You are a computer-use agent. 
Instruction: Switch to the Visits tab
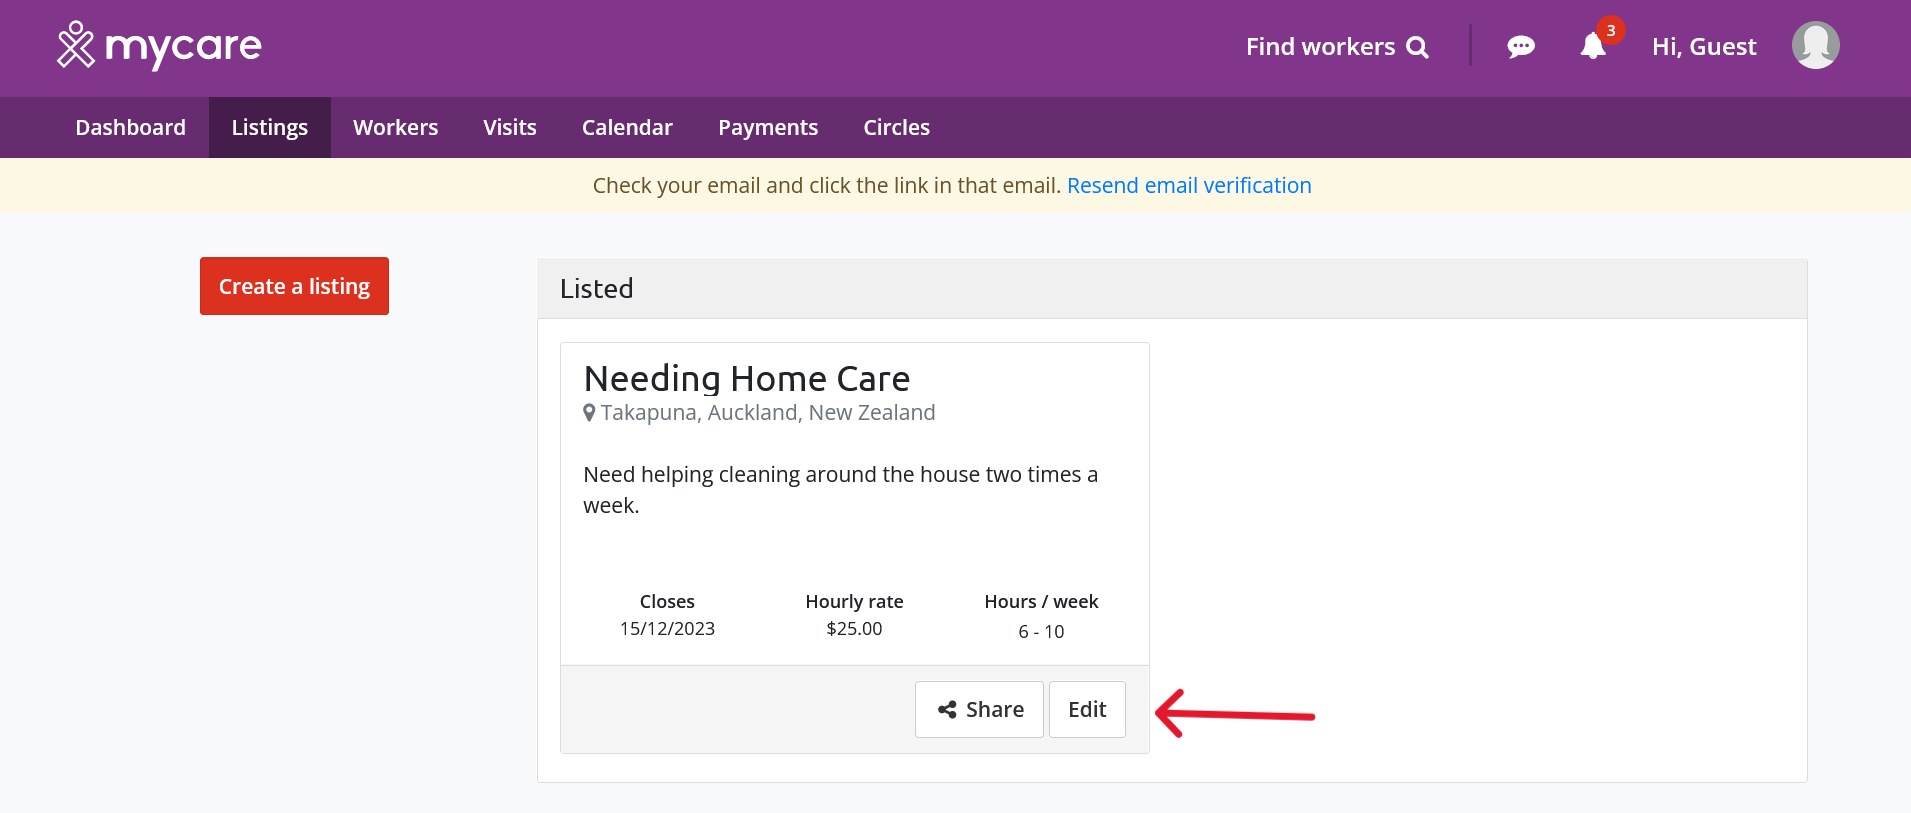click(x=510, y=127)
